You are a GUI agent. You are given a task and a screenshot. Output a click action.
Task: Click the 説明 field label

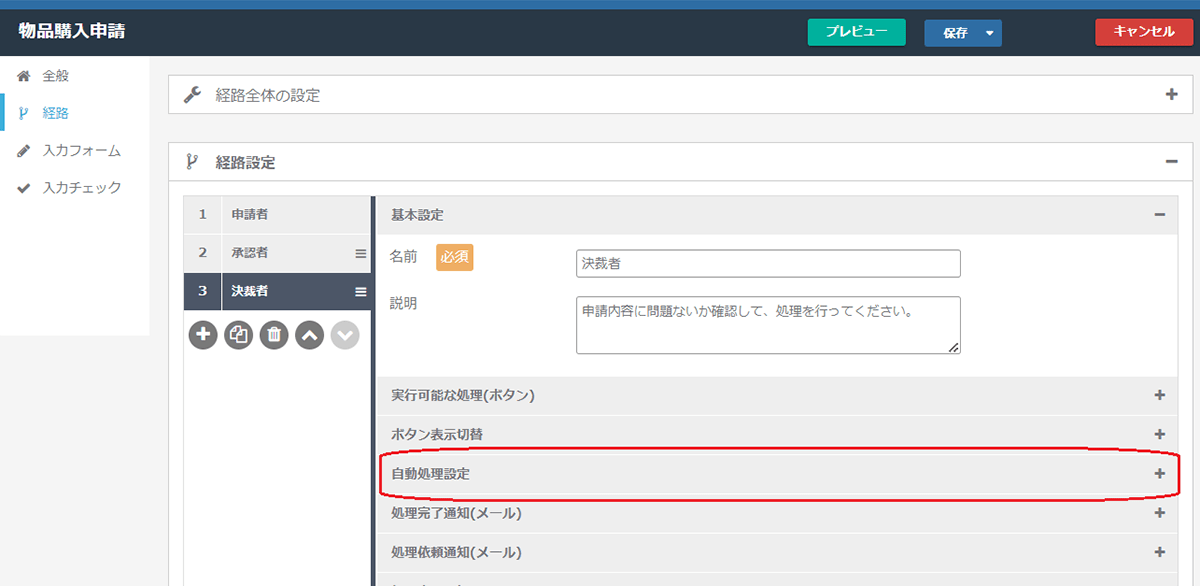[404, 303]
